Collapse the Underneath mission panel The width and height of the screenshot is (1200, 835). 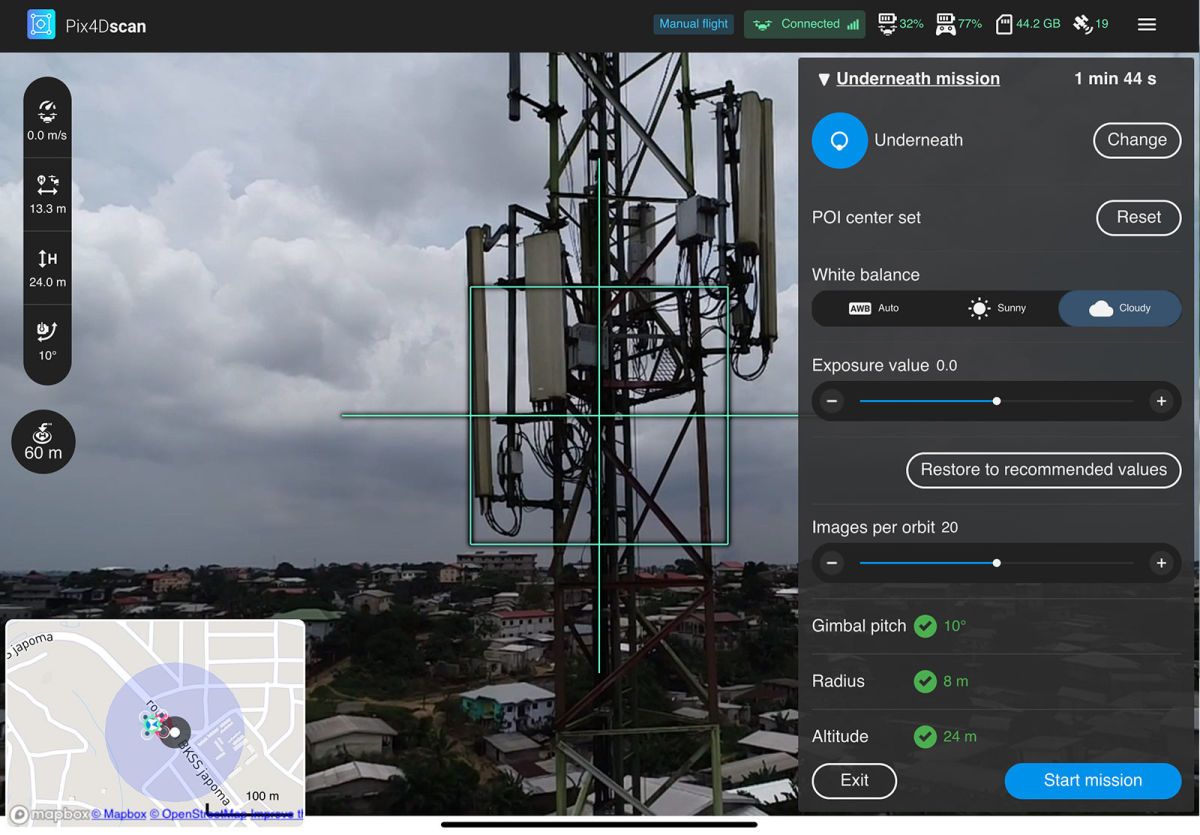click(824, 78)
